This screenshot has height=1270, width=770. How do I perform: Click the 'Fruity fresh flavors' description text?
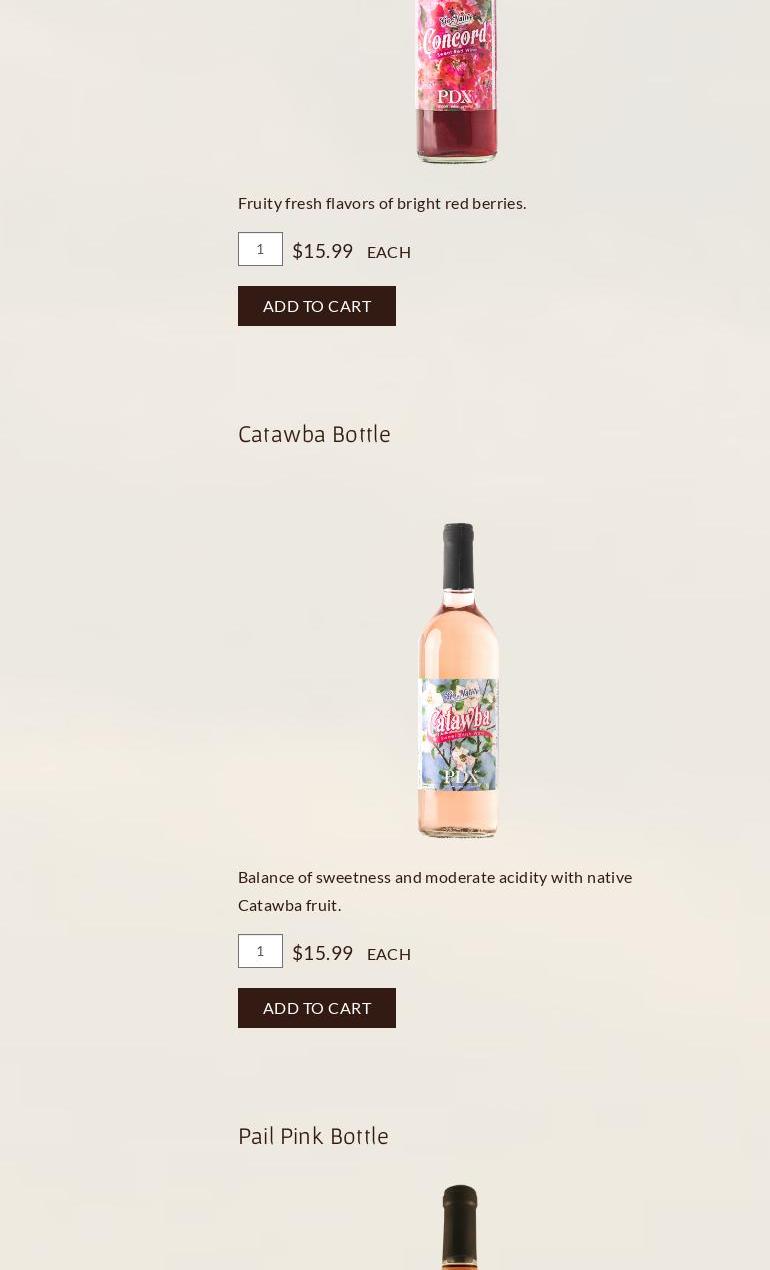click(x=382, y=203)
